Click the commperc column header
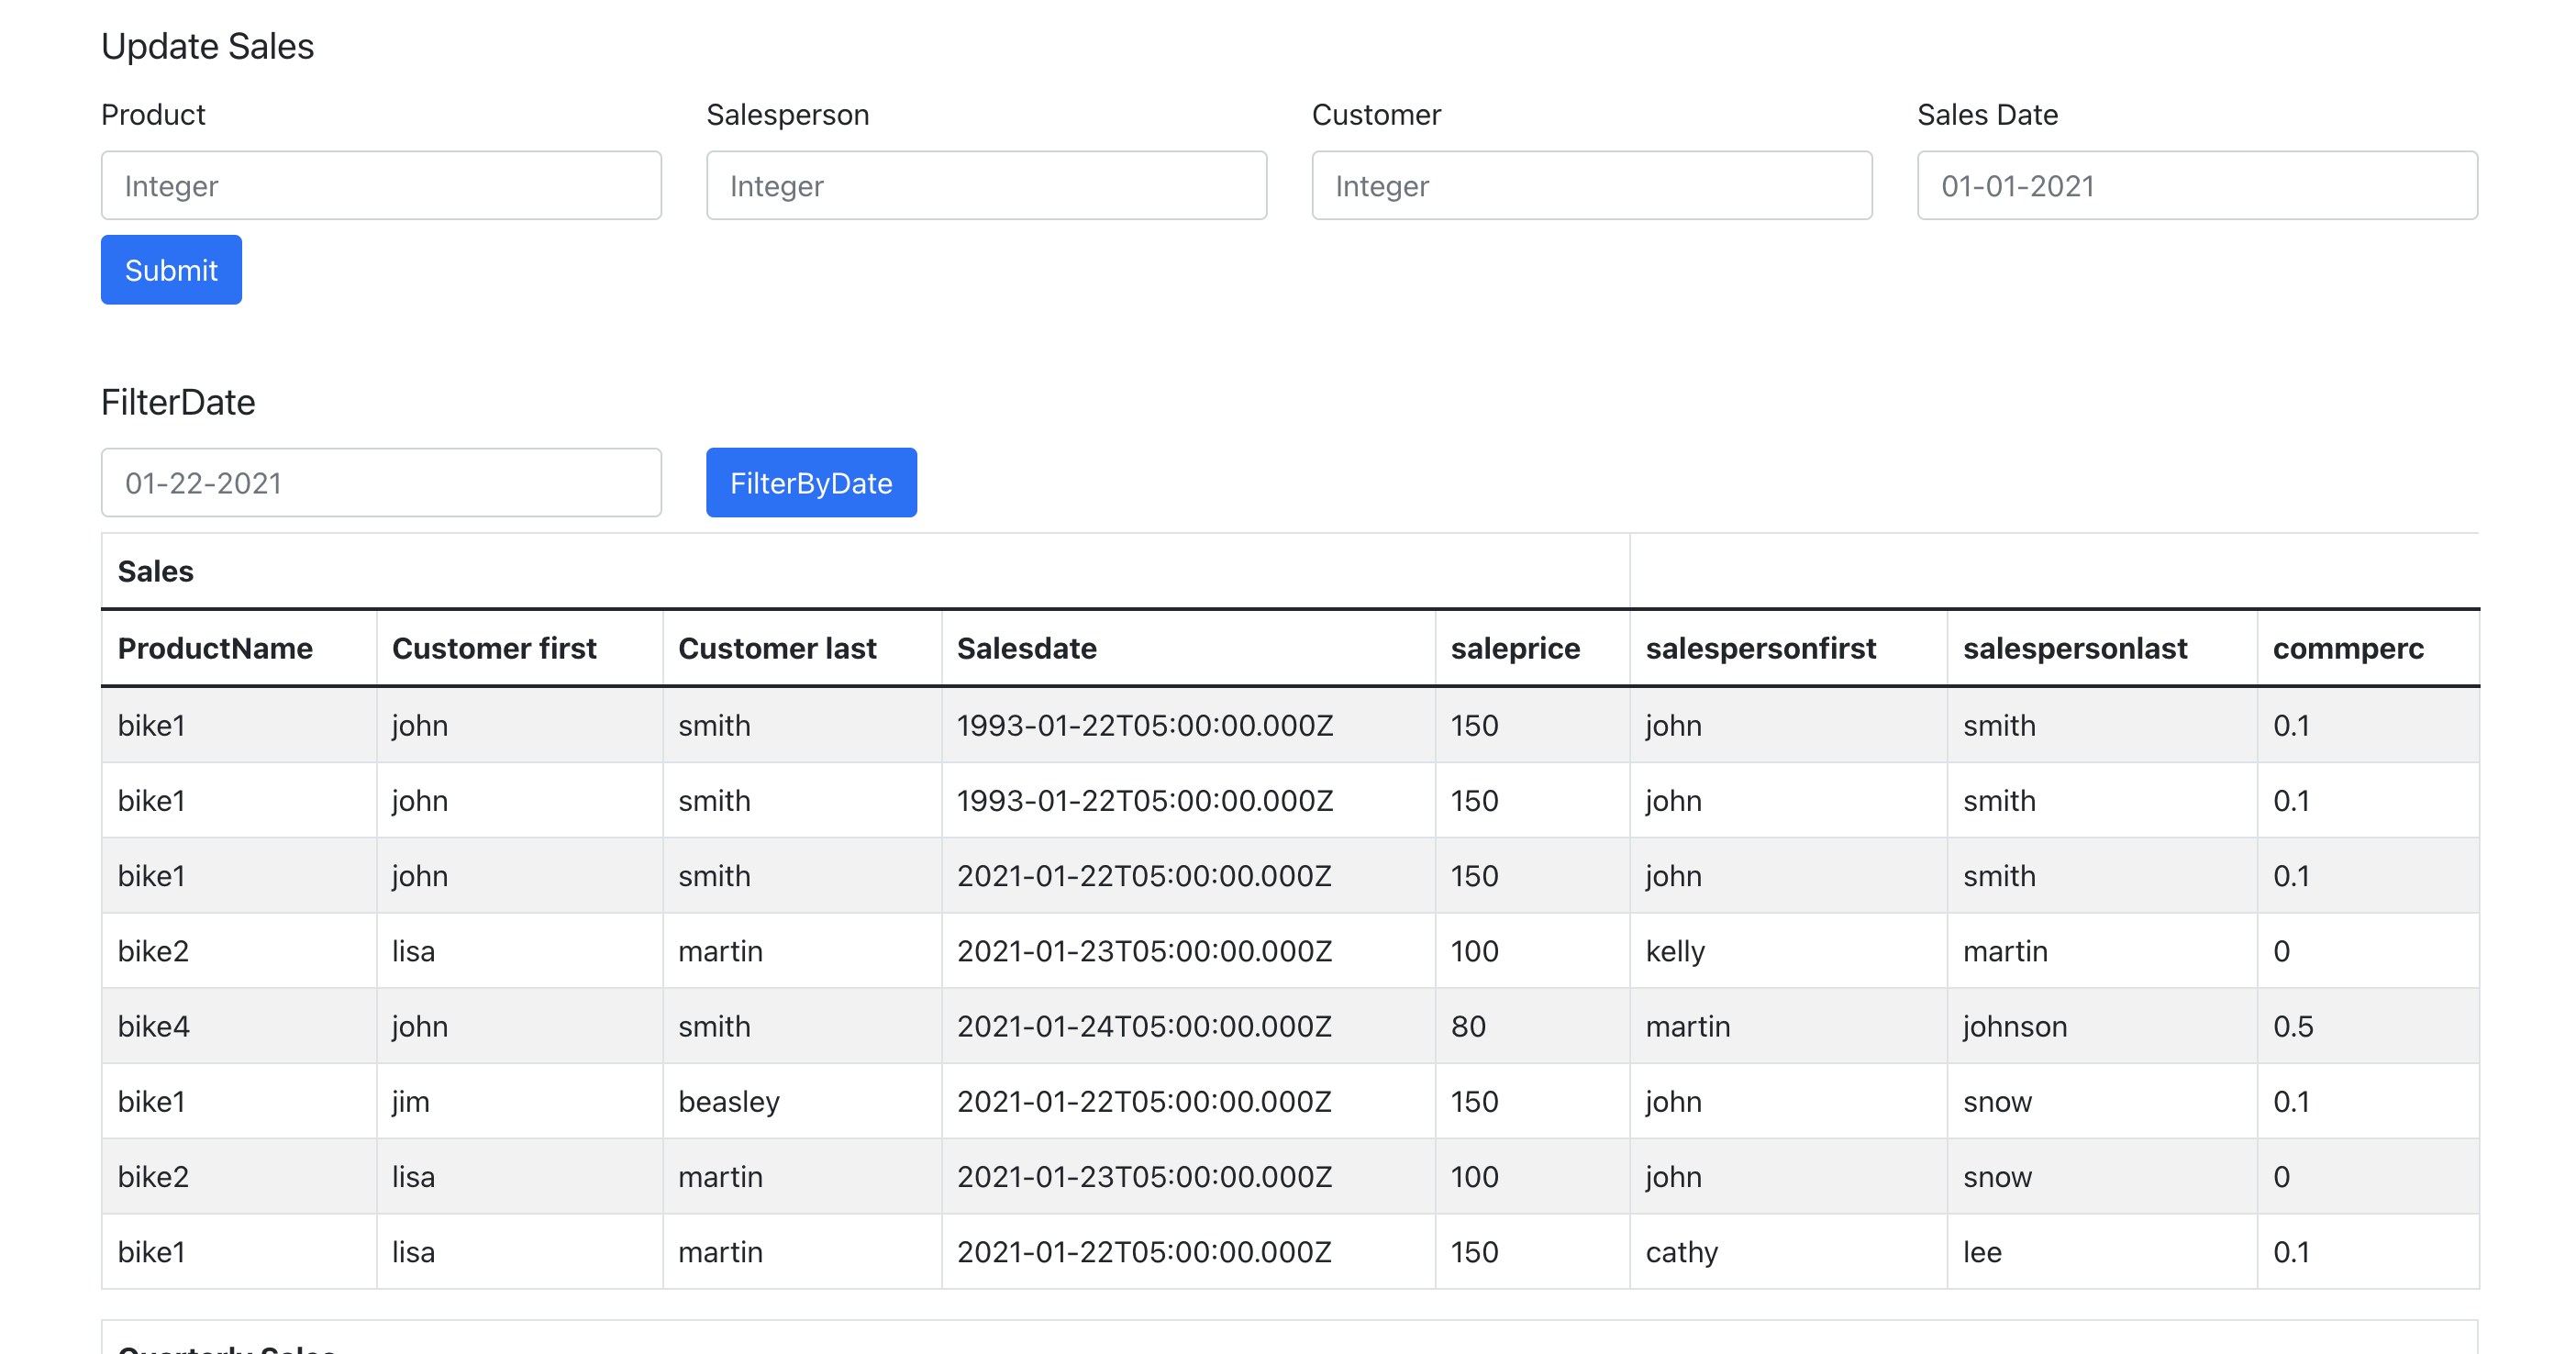 (2368, 648)
